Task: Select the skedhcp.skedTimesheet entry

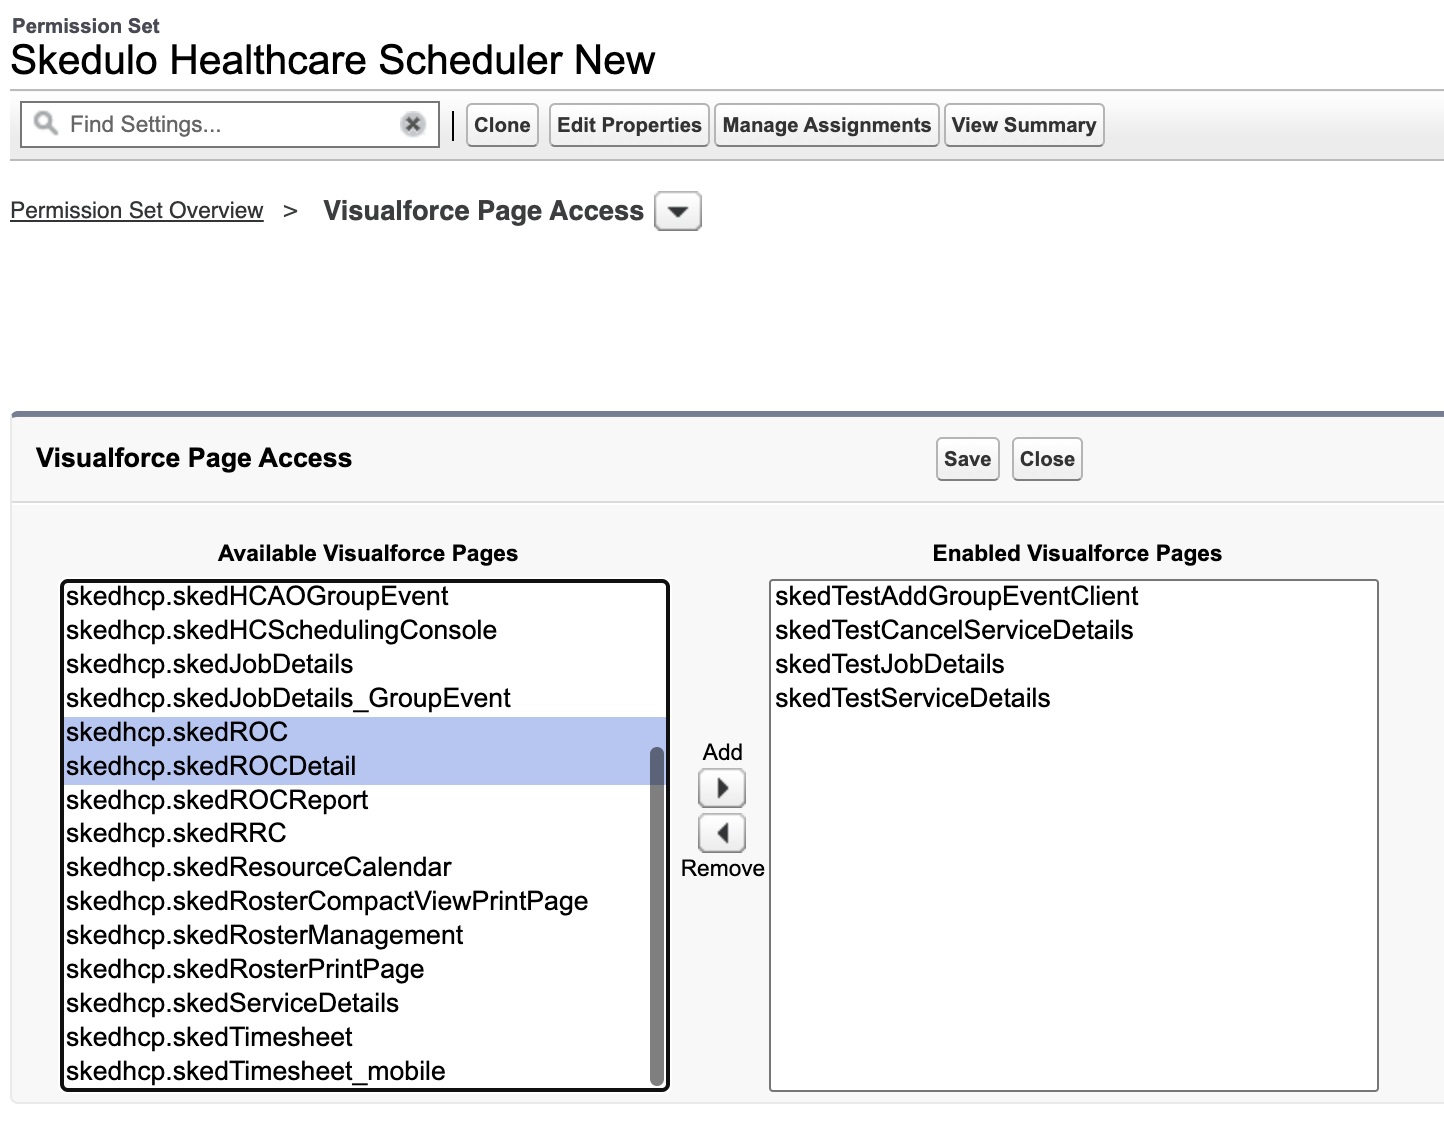Action: click(x=356, y=1038)
